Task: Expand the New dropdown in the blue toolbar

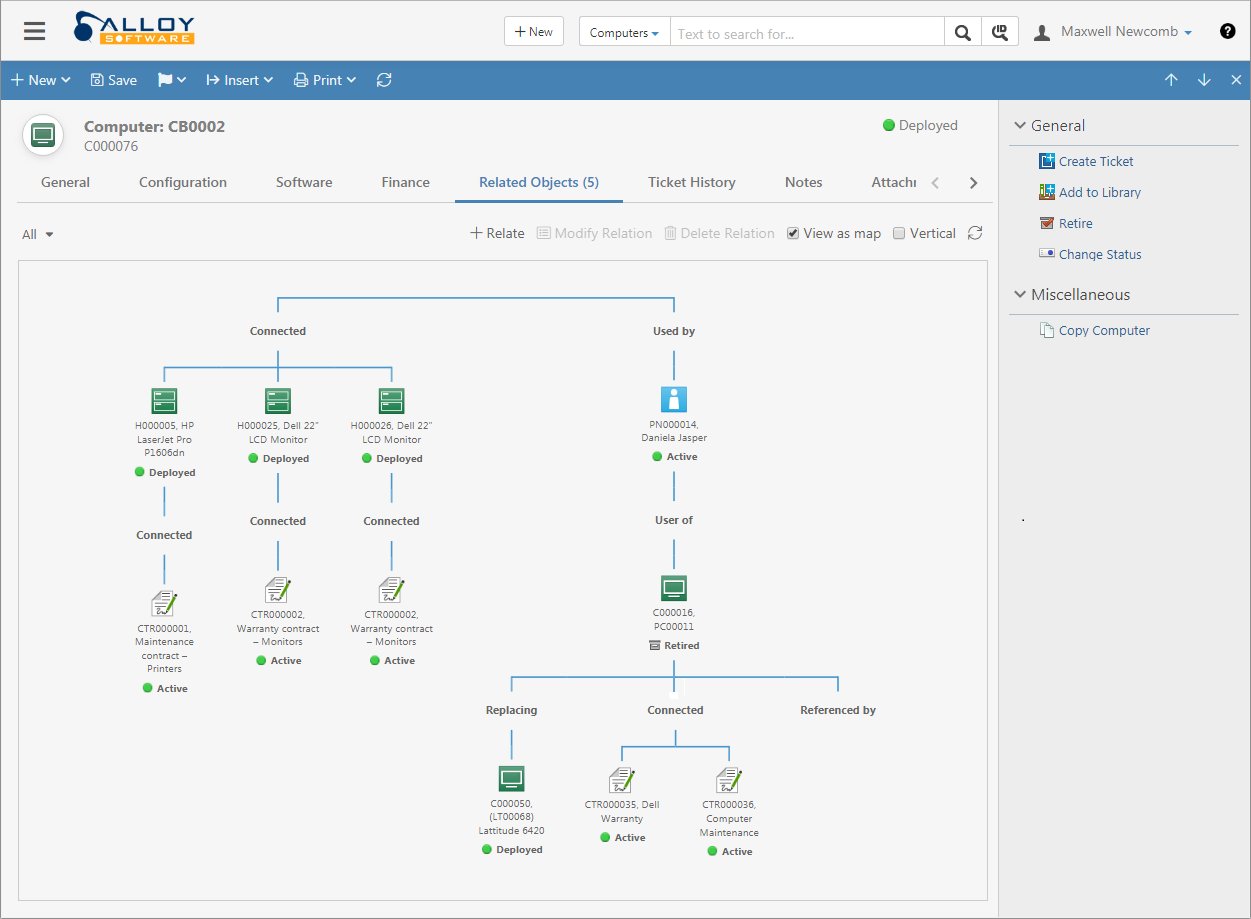Action: pos(40,79)
